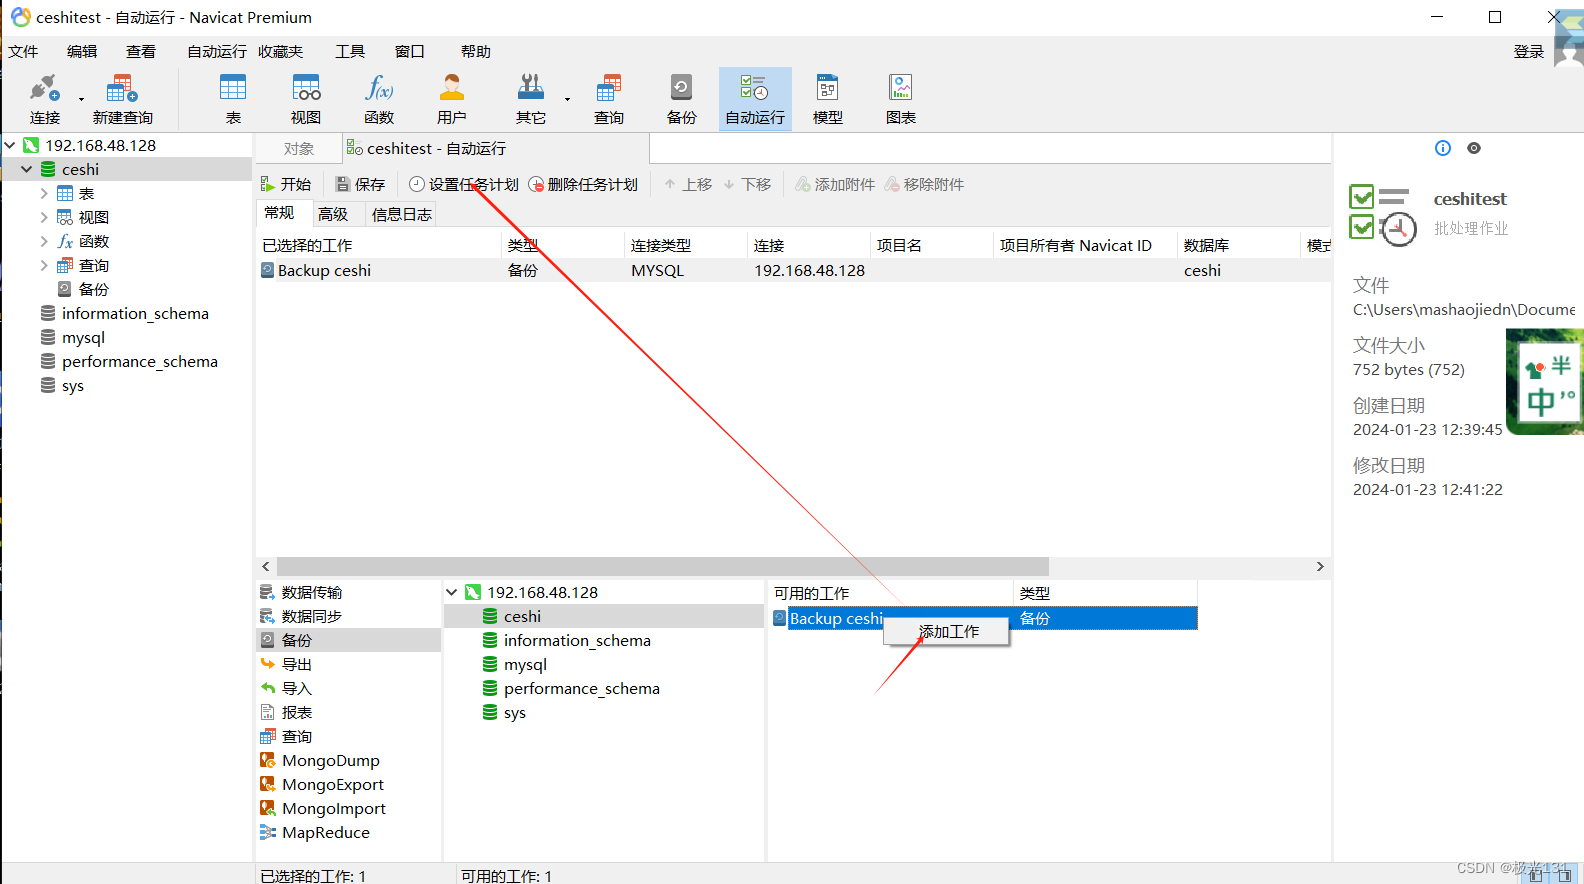Image resolution: width=1584 pixels, height=884 pixels.
Task: Expand the 函数 node under ceshi
Action: [x=44, y=241]
